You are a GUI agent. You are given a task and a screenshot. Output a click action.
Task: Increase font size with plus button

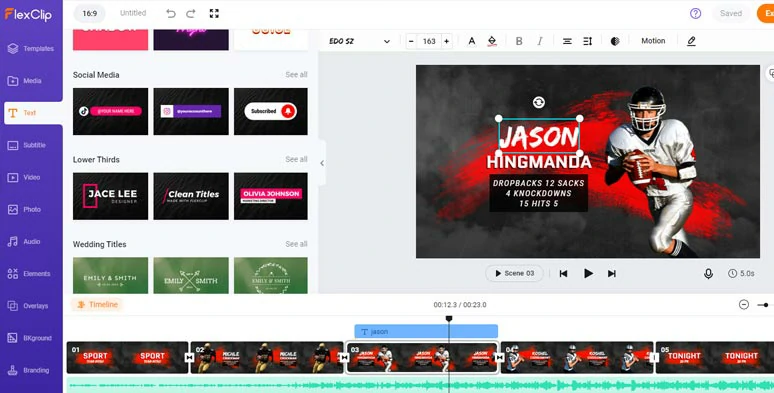[446, 41]
